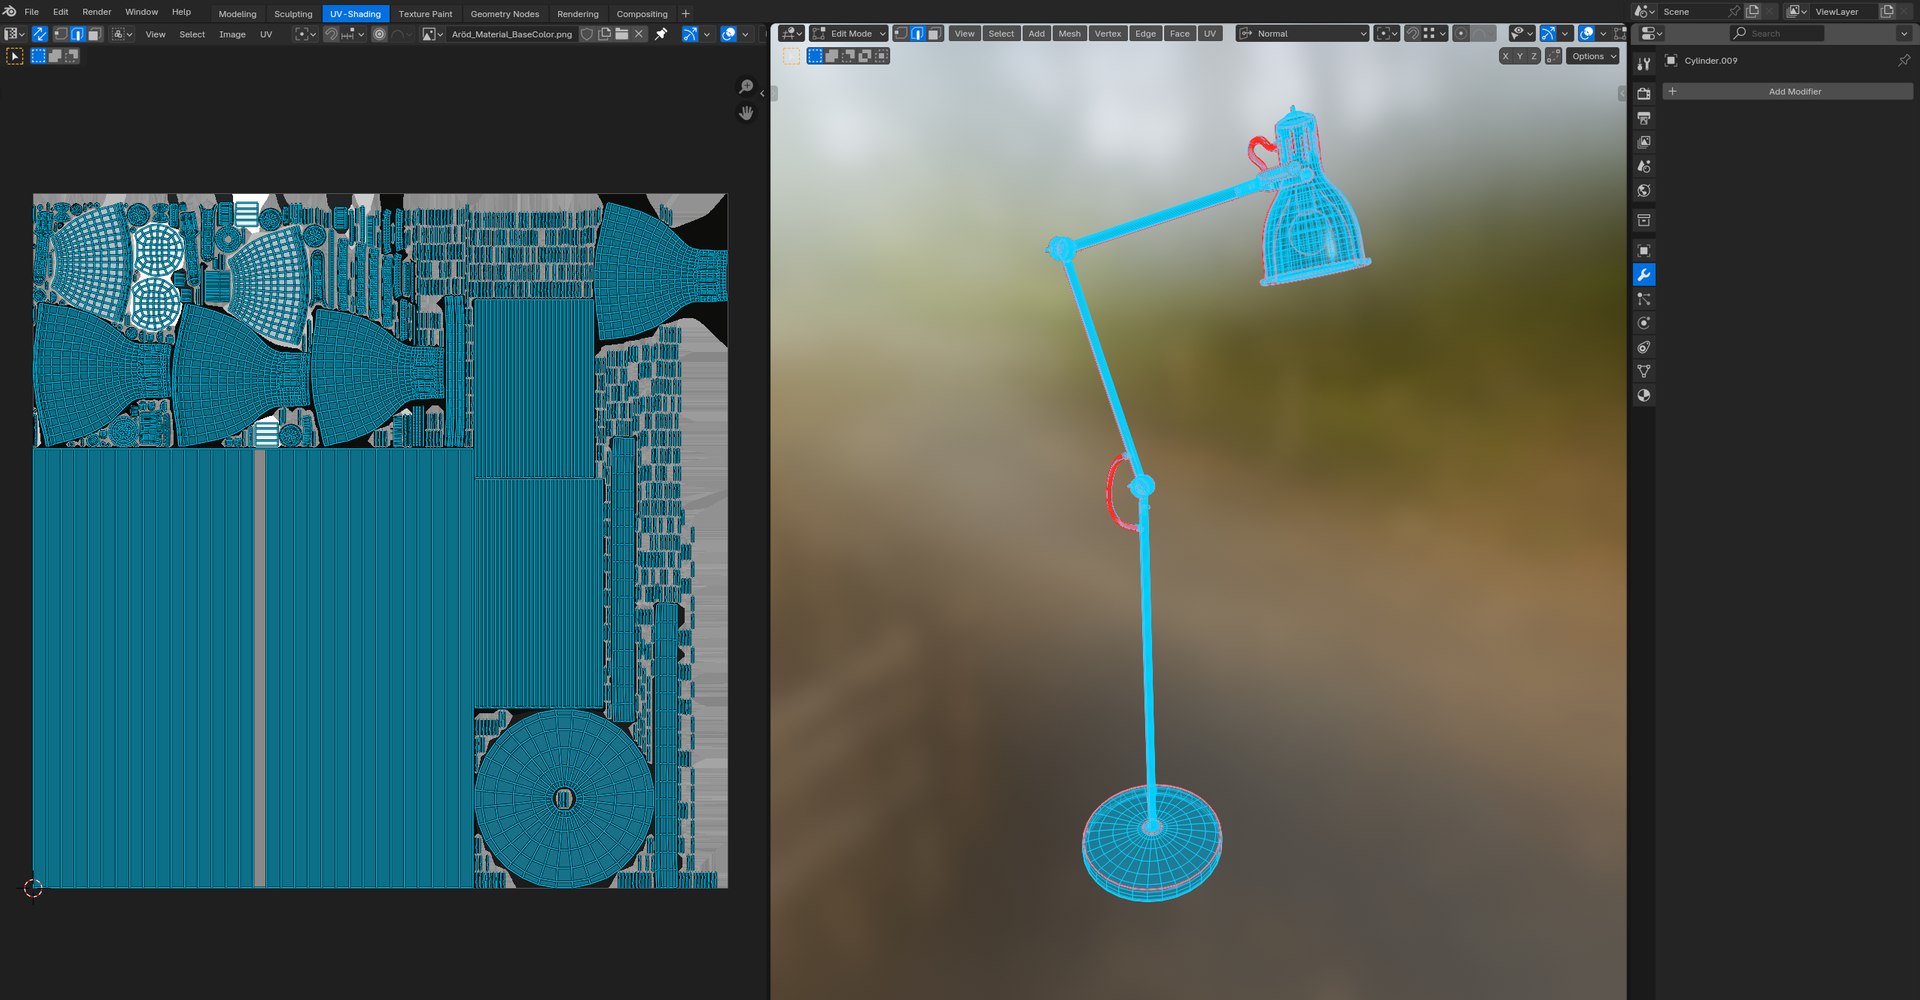Toggle snapping magnet in UV editor

pos(331,34)
